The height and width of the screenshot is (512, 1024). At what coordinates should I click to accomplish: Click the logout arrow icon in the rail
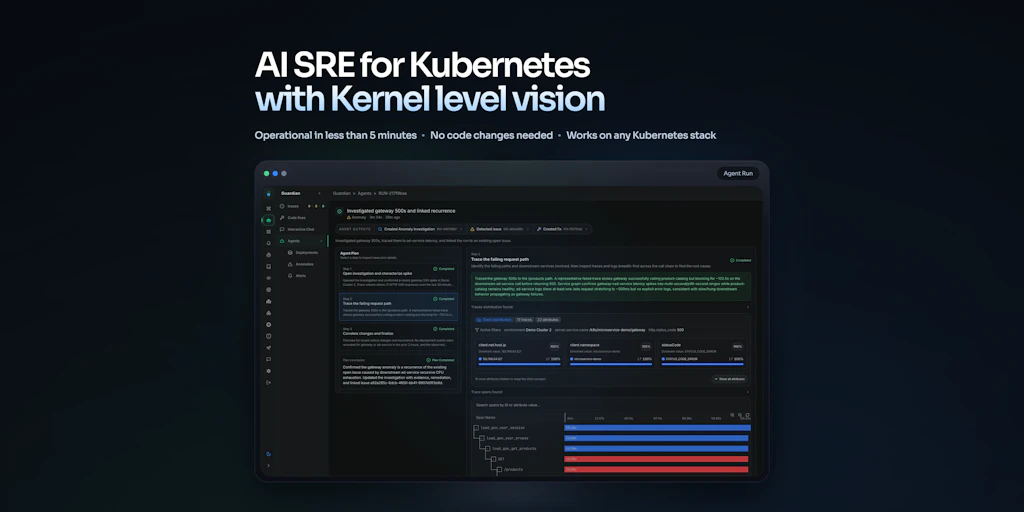click(268, 382)
